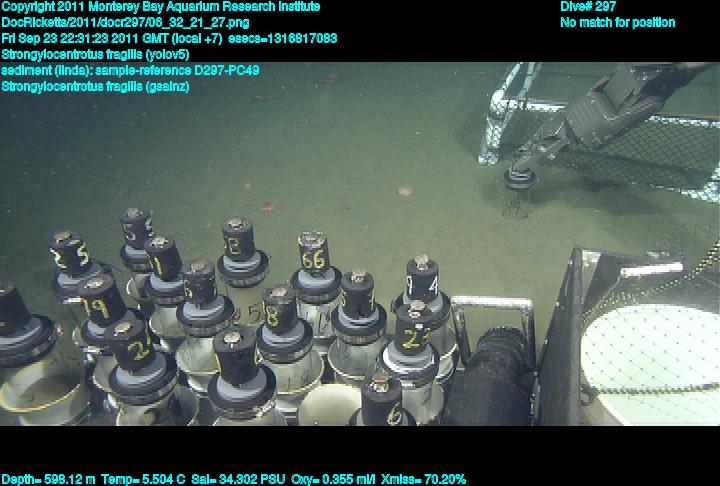Select the push core held by manipulator
This screenshot has height=486, width=720.
pyautogui.click(x=519, y=190)
